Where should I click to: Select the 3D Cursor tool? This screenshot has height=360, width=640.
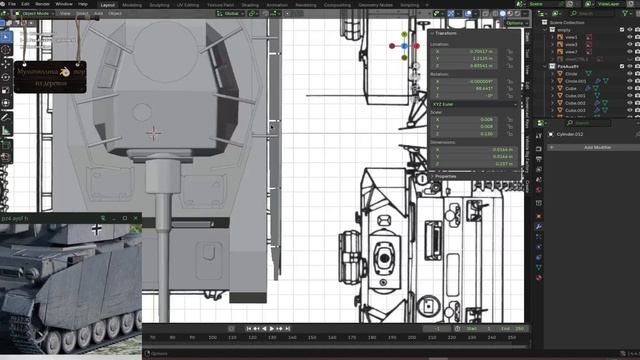(x=6, y=50)
